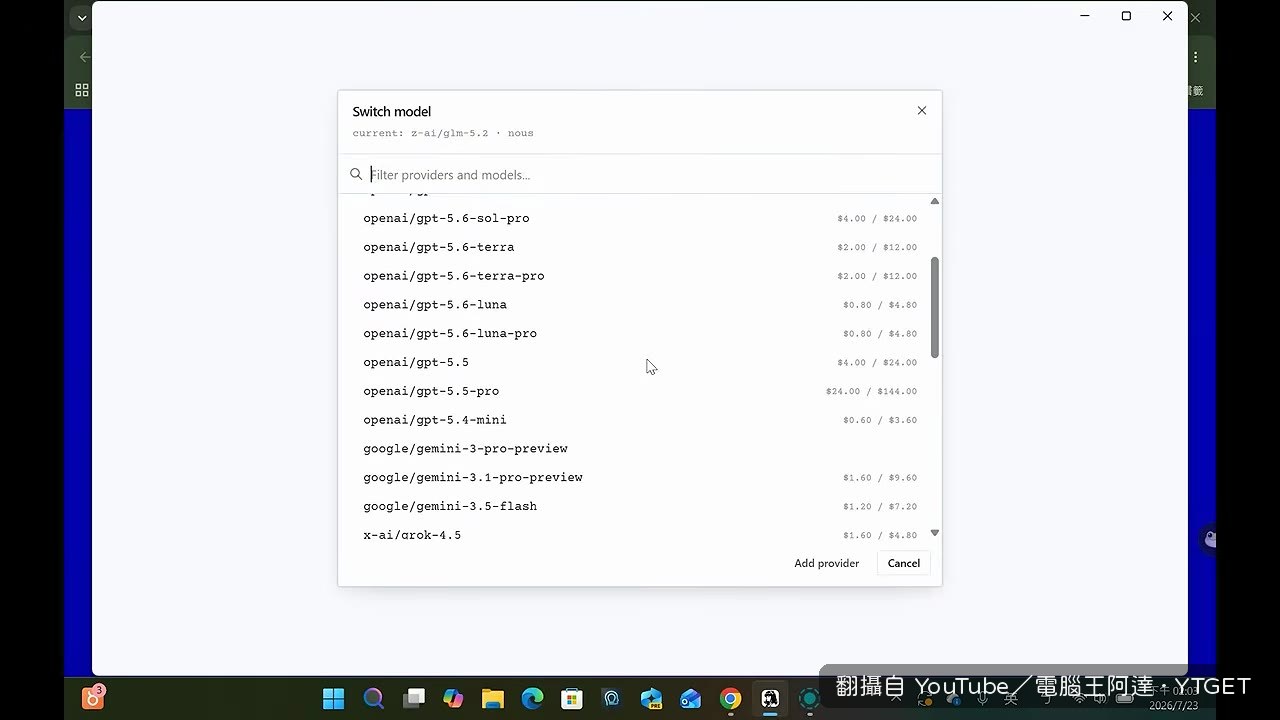Click the model list scrollbar thumb
This screenshot has width=1280, height=720.
click(x=935, y=307)
